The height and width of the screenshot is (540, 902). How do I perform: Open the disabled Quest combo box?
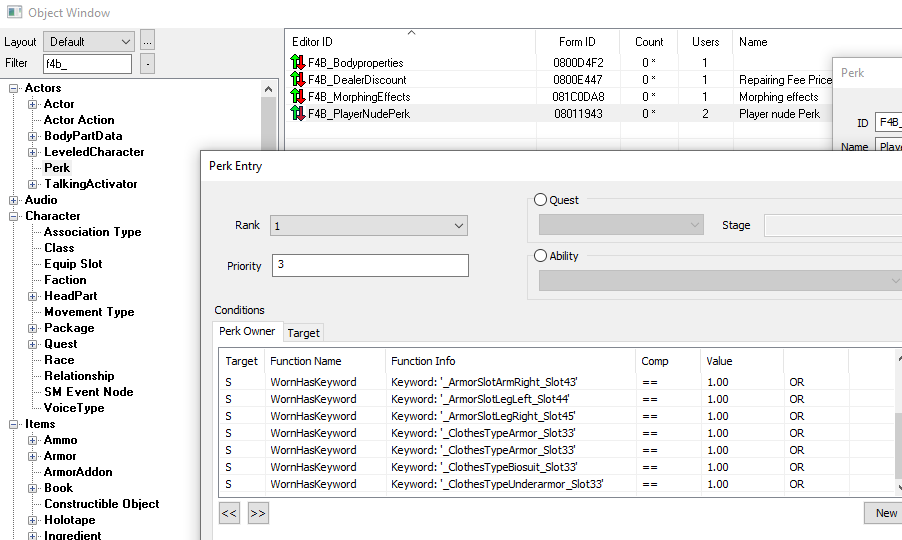pos(621,225)
